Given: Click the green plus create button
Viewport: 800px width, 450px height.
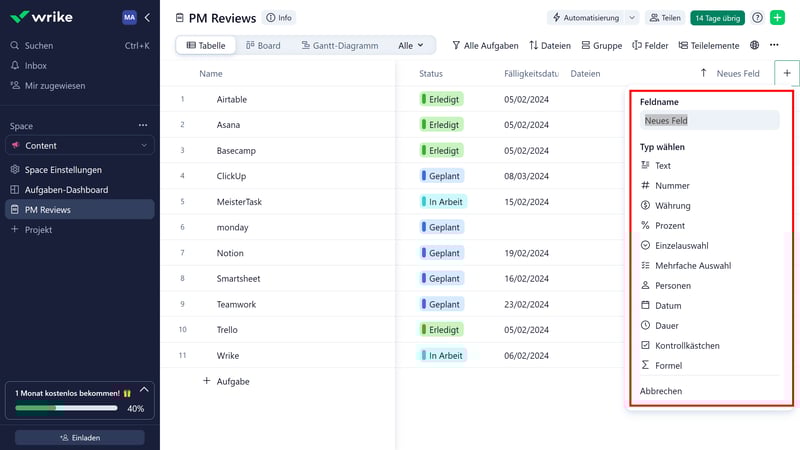Looking at the screenshot, I should (x=778, y=17).
